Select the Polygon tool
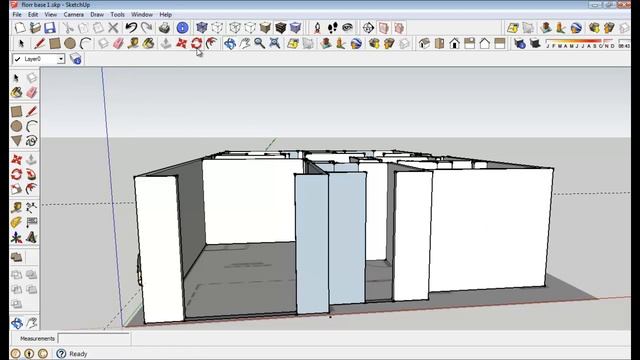The height and width of the screenshot is (360, 640). (x=16, y=141)
